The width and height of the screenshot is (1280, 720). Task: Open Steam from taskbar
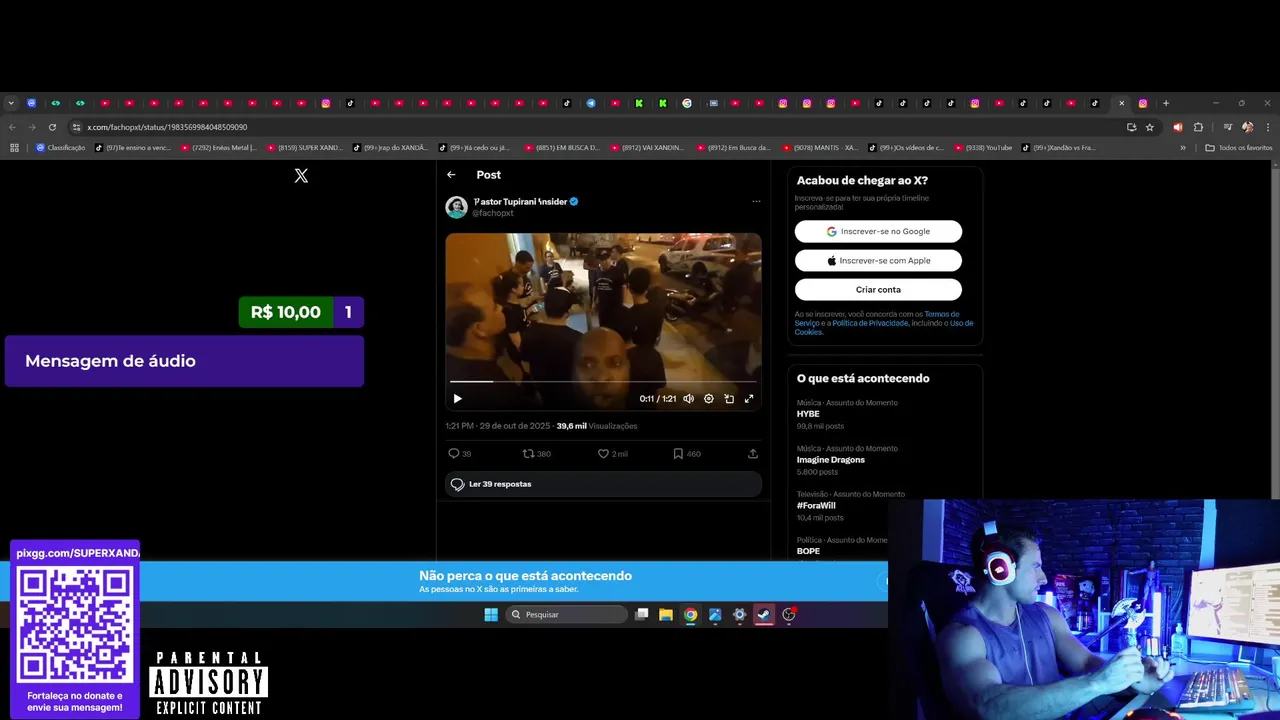point(764,614)
